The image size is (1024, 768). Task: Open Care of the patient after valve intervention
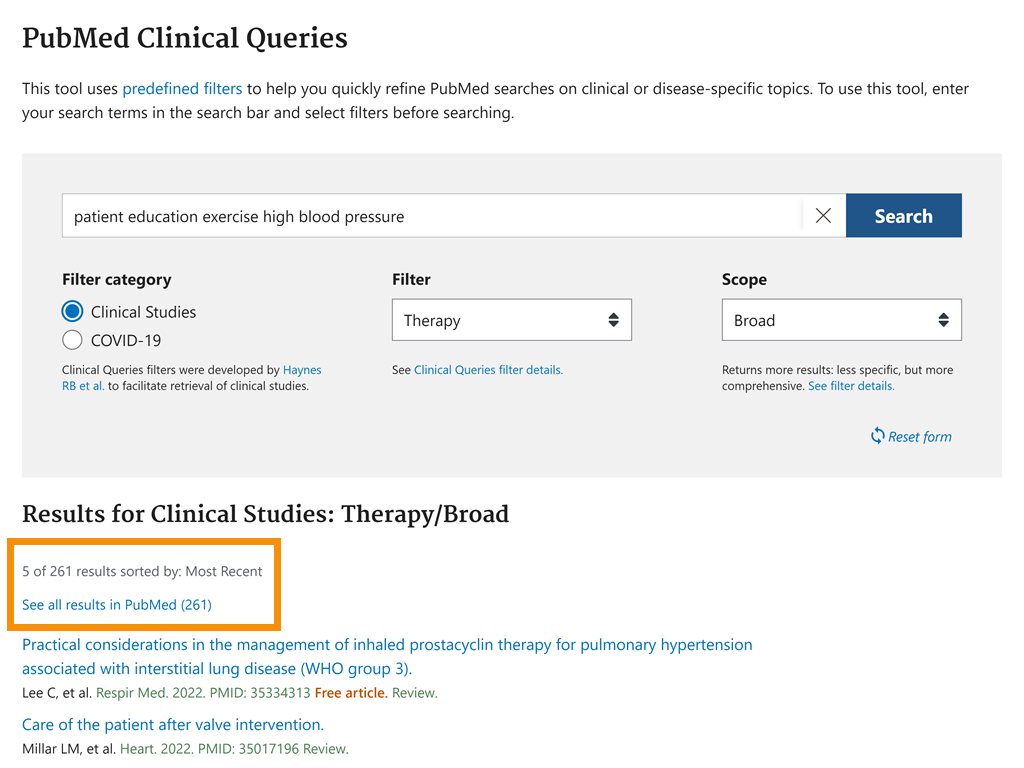(x=173, y=725)
